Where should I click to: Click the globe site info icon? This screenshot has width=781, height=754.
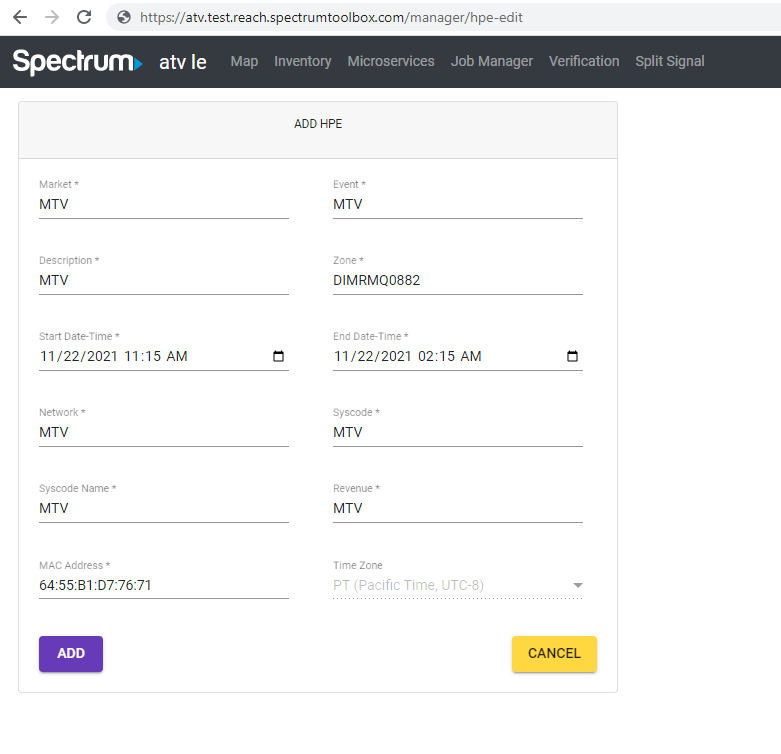pos(124,17)
